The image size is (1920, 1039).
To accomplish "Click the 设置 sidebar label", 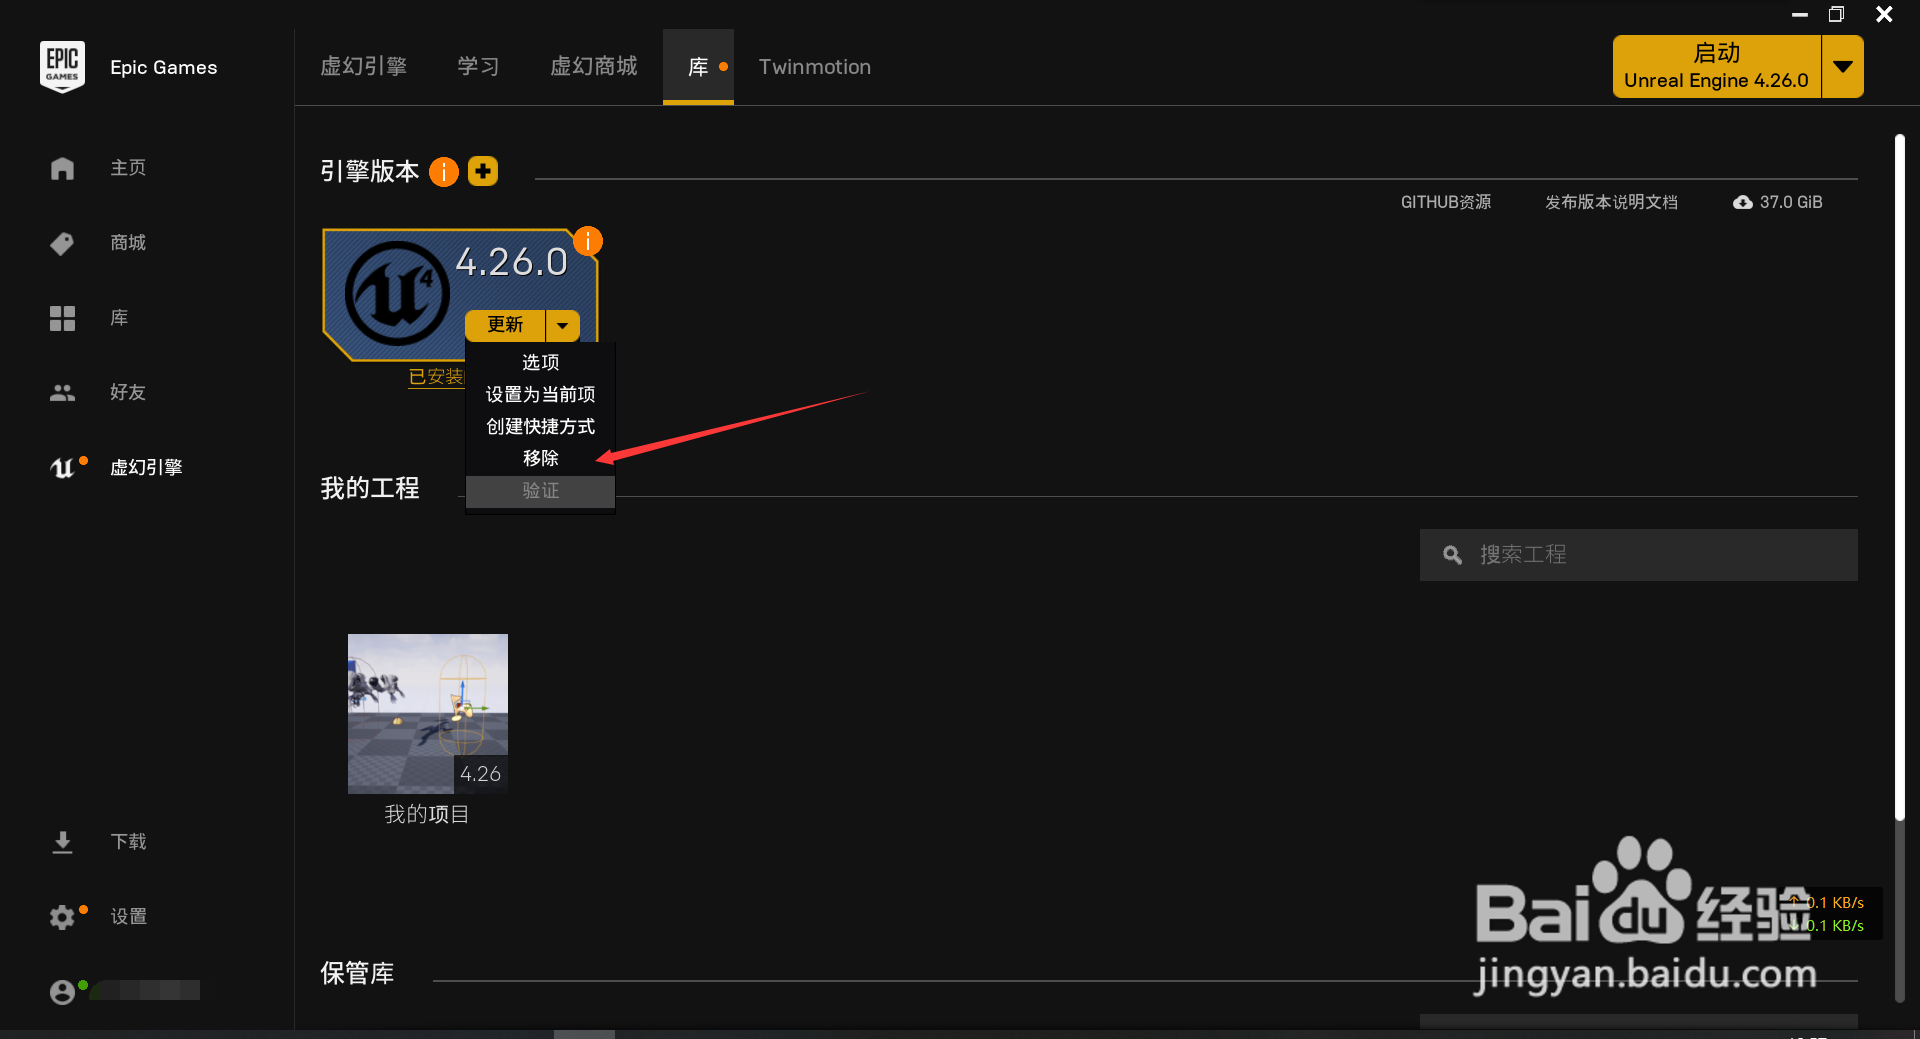I will click(128, 917).
